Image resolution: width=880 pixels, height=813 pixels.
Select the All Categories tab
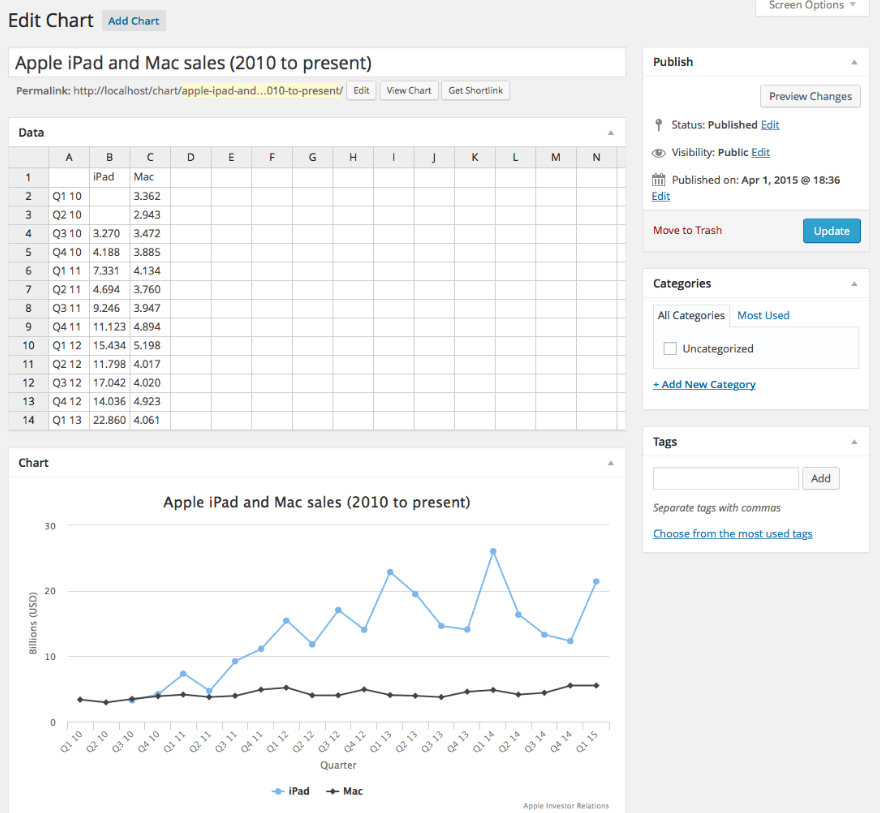691,315
